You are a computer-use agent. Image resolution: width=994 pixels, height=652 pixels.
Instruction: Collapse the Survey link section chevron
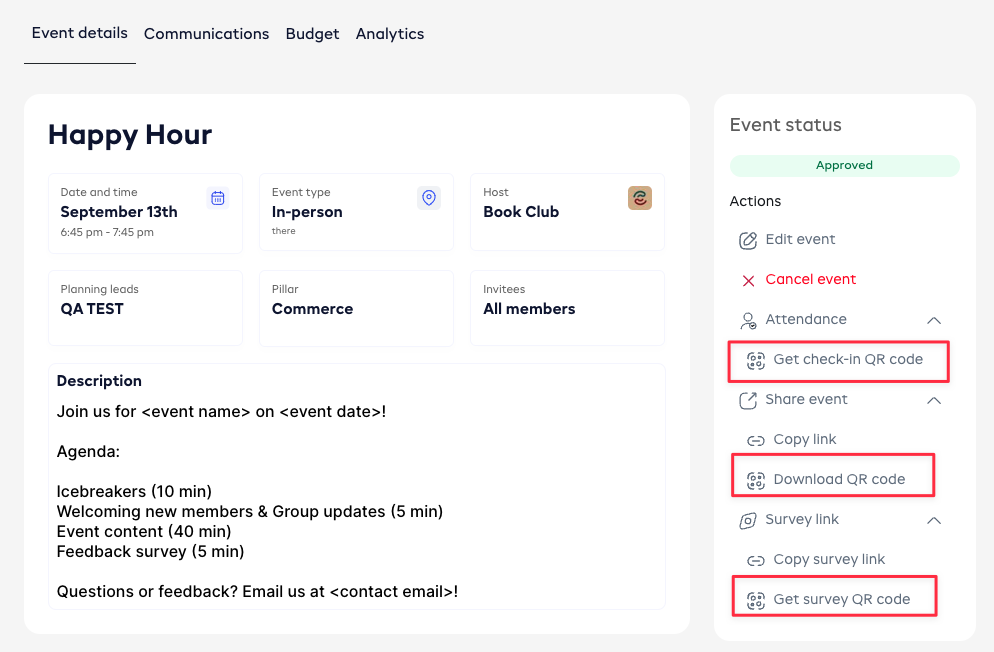pyautogui.click(x=934, y=520)
